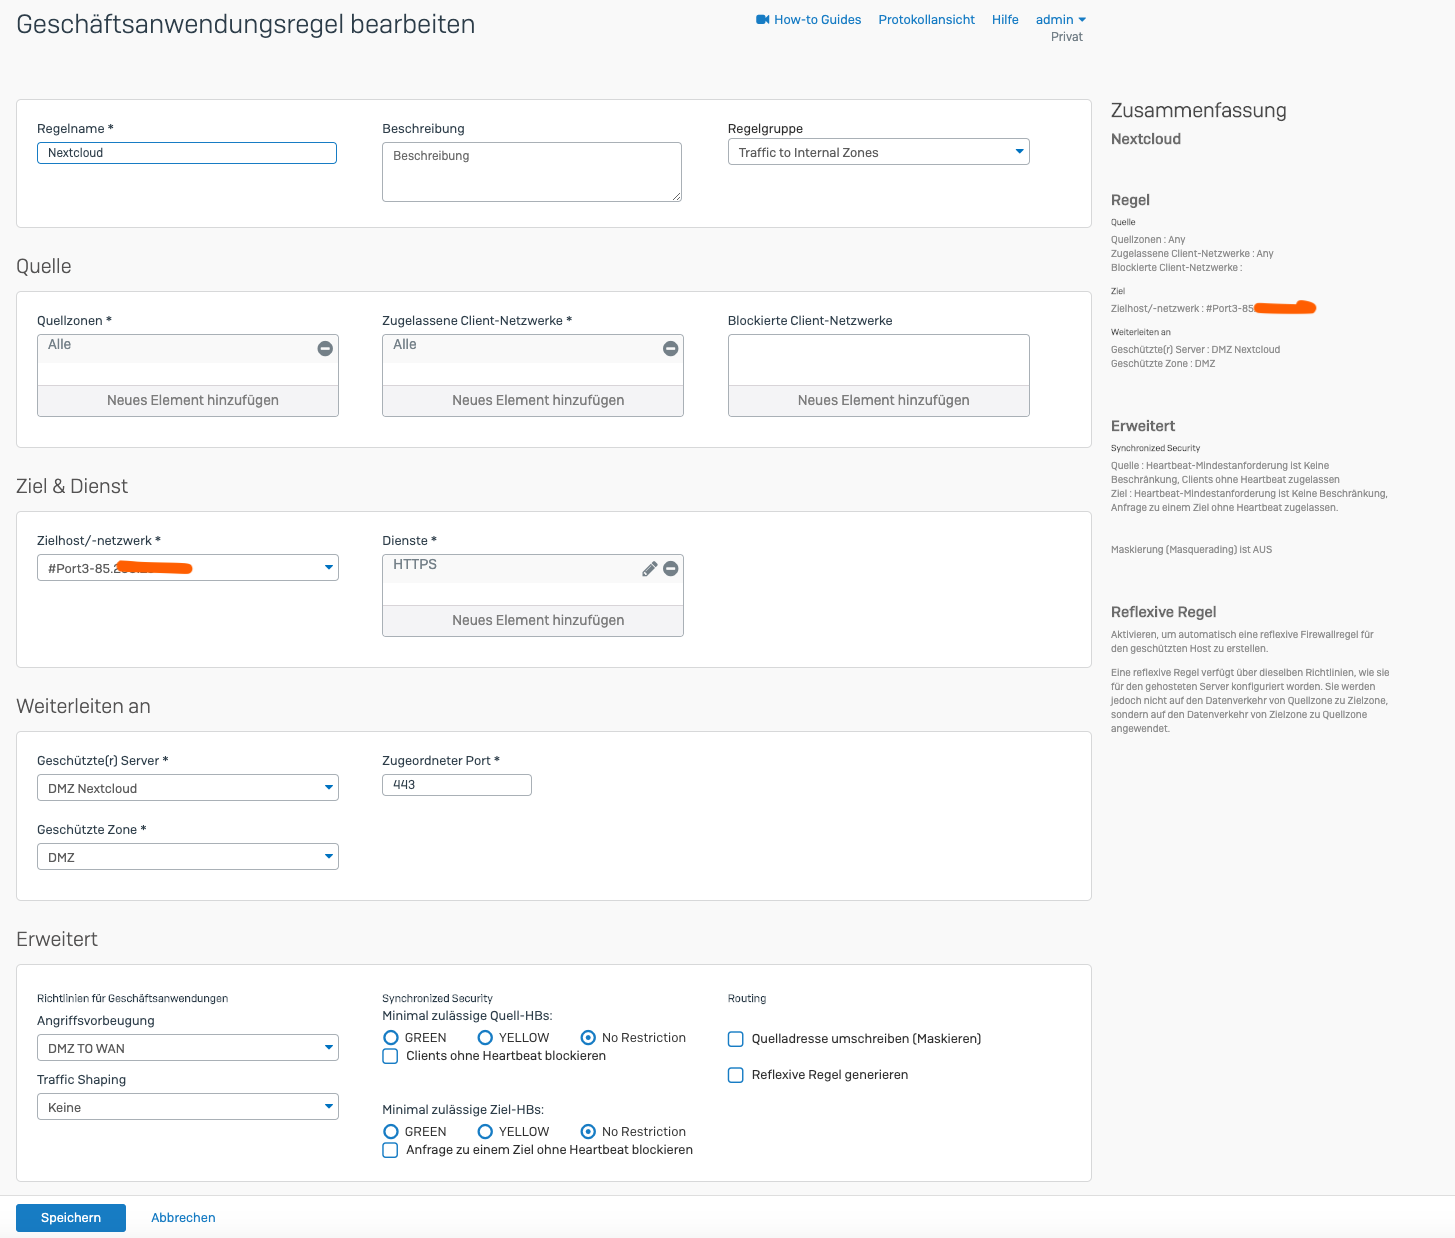1455x1238 pixels.
Task: Edit the HTTPS service entry
Action: [x=649, y=568]
